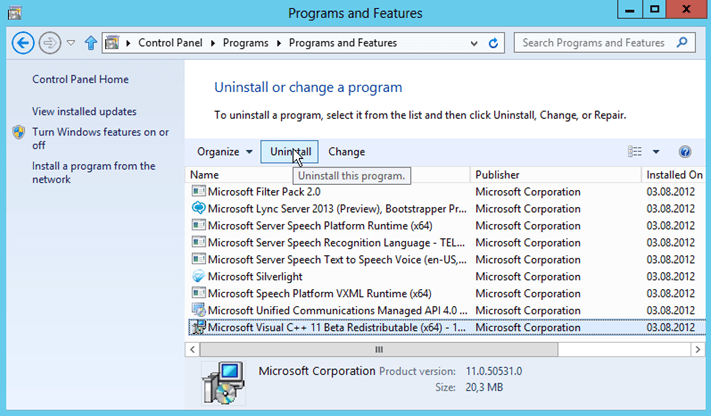Click the horizontal scrollbar right arrow
711x416 pixels.
click(697, 349)
